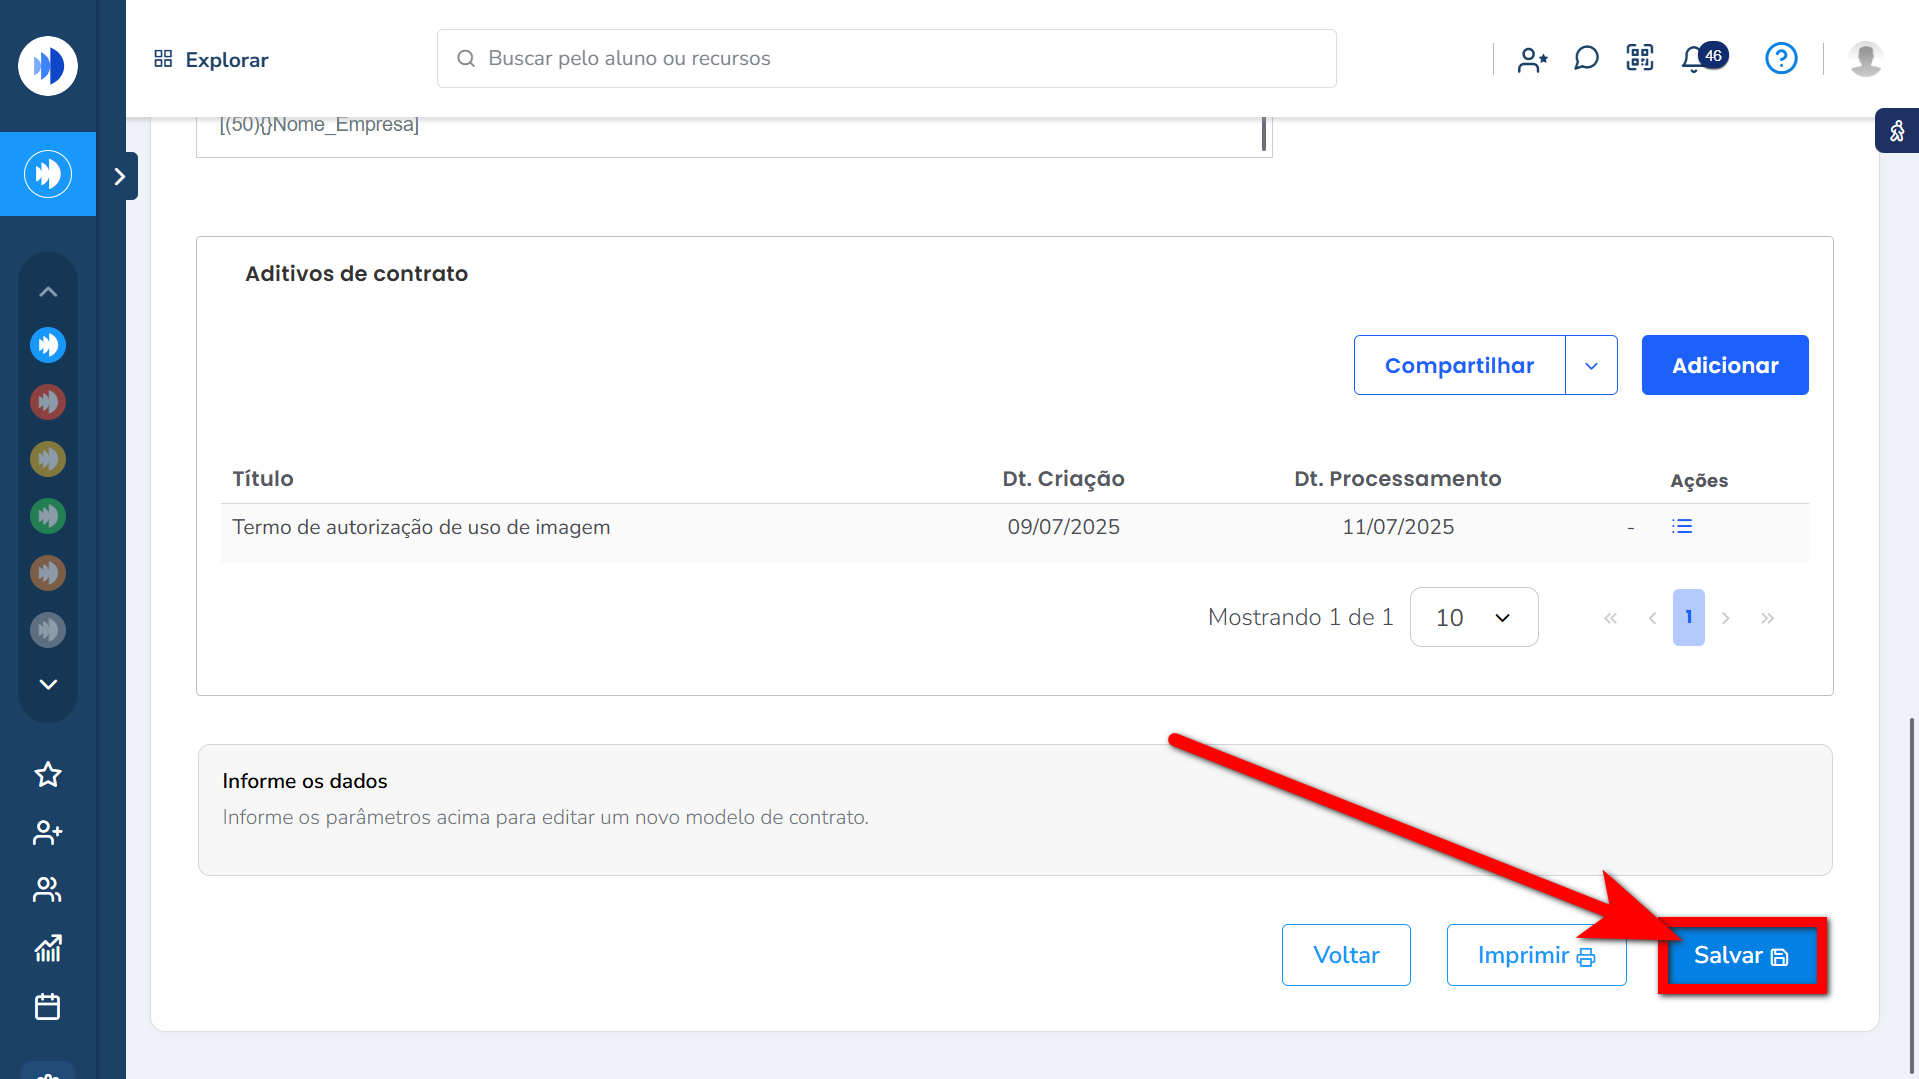Open the reports chart icon in sidebar

(x=48, y=948)
